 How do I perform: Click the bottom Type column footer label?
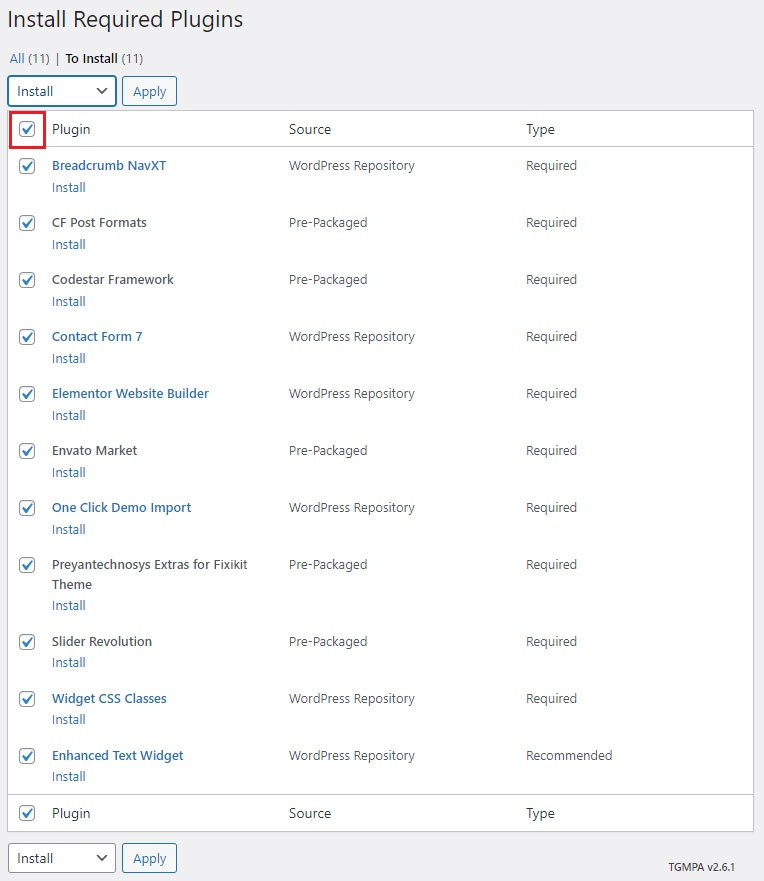point(540,814)
